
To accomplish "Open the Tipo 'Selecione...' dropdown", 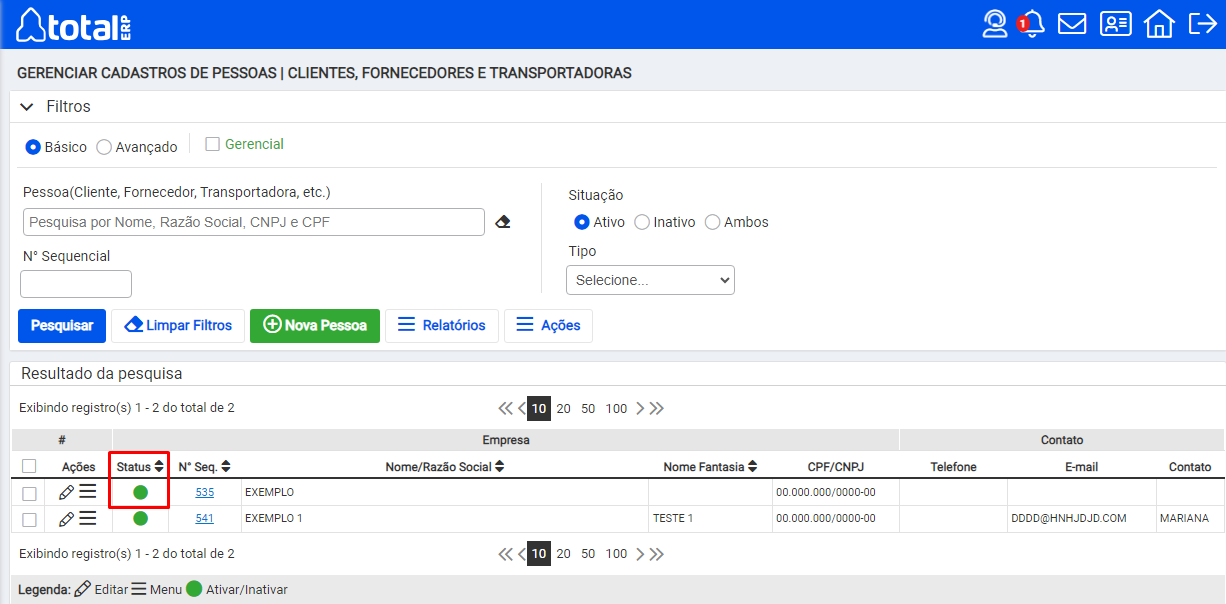I will click(x=650, y=280).
